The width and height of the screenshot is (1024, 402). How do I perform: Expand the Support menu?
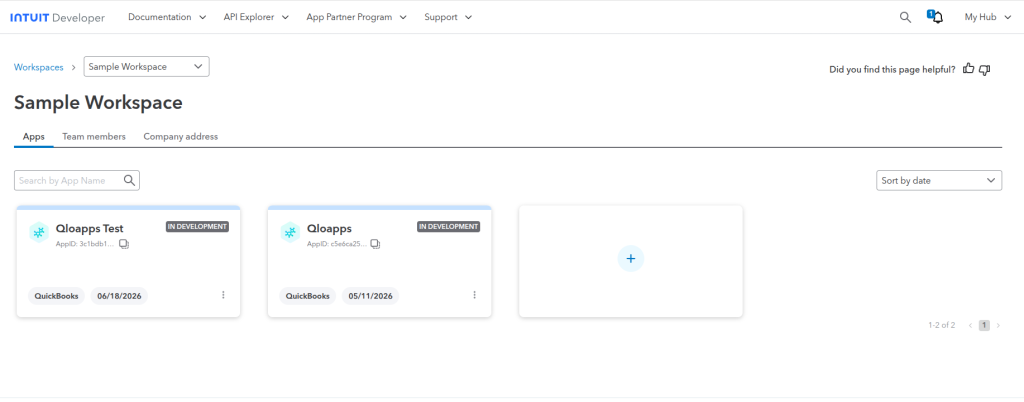[448, 17]
